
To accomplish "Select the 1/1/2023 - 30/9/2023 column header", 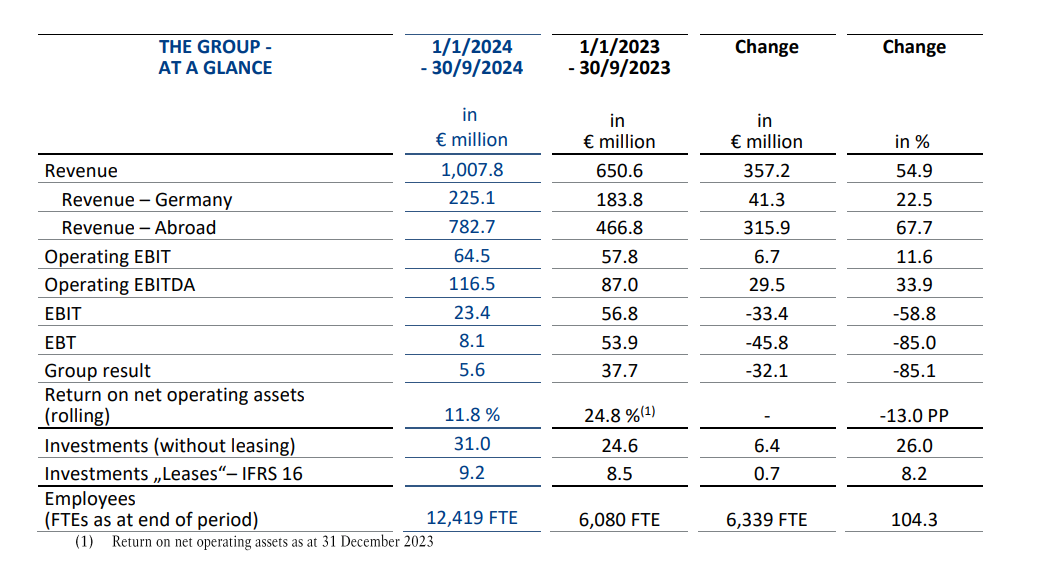I will [619, 57].
